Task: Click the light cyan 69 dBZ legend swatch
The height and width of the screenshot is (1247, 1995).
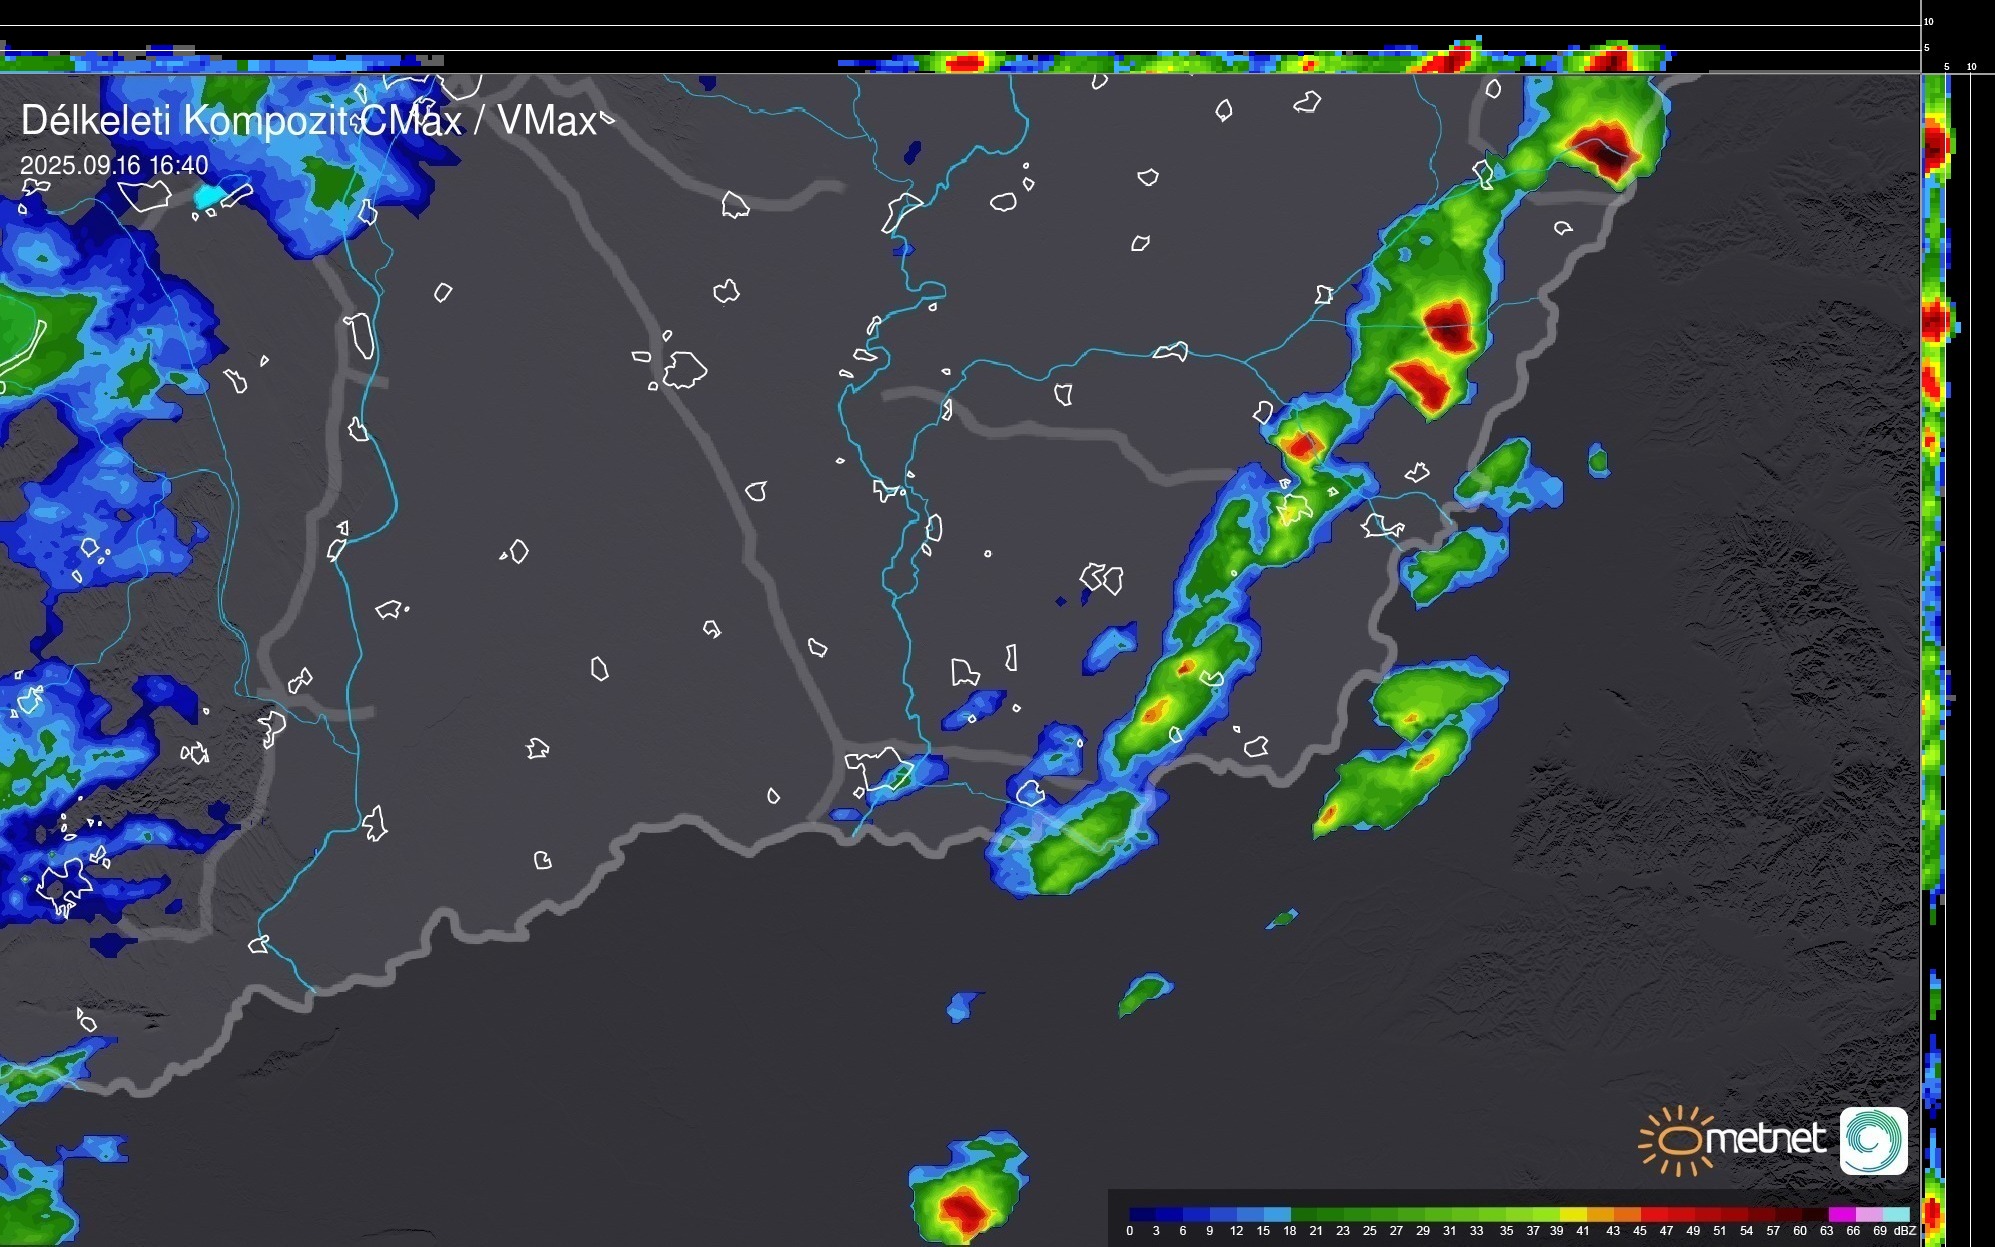Action: click(x=1896, y=1214)
